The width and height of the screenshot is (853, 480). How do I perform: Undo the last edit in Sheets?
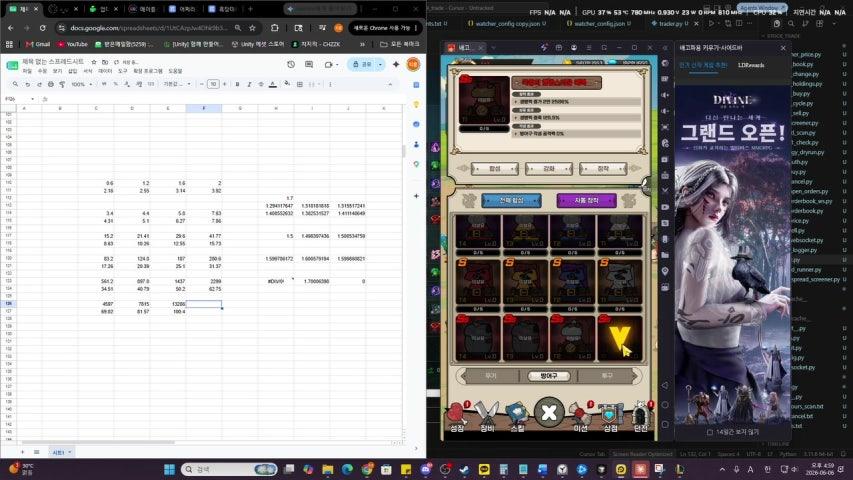pos(27,84)
